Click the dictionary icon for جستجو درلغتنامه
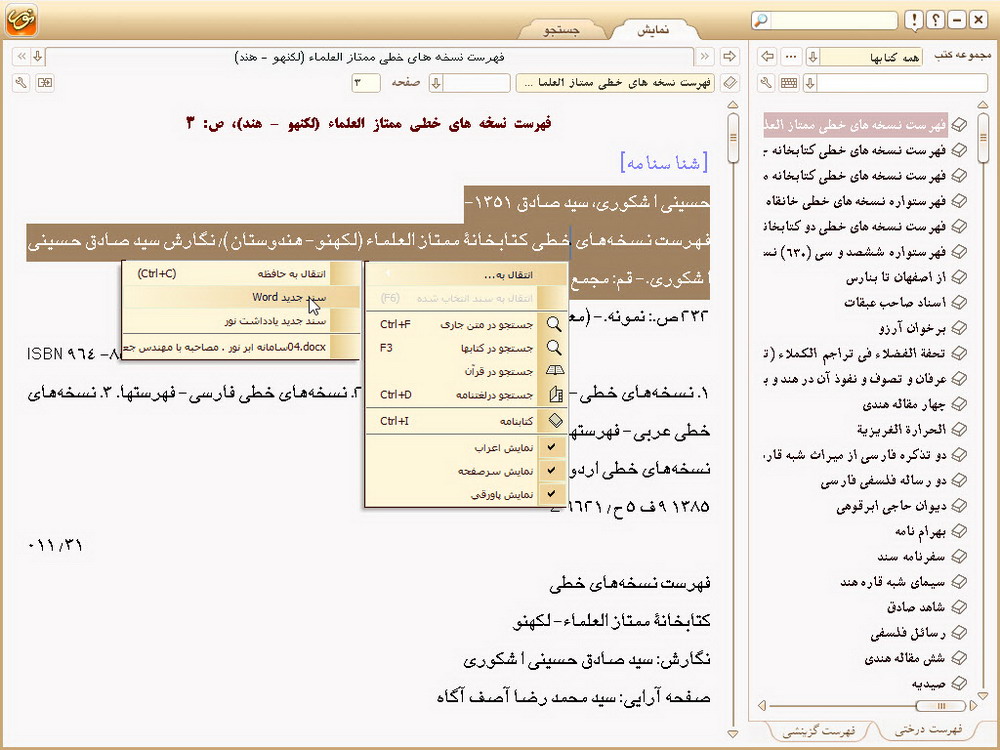 click(x=555, y=395)
